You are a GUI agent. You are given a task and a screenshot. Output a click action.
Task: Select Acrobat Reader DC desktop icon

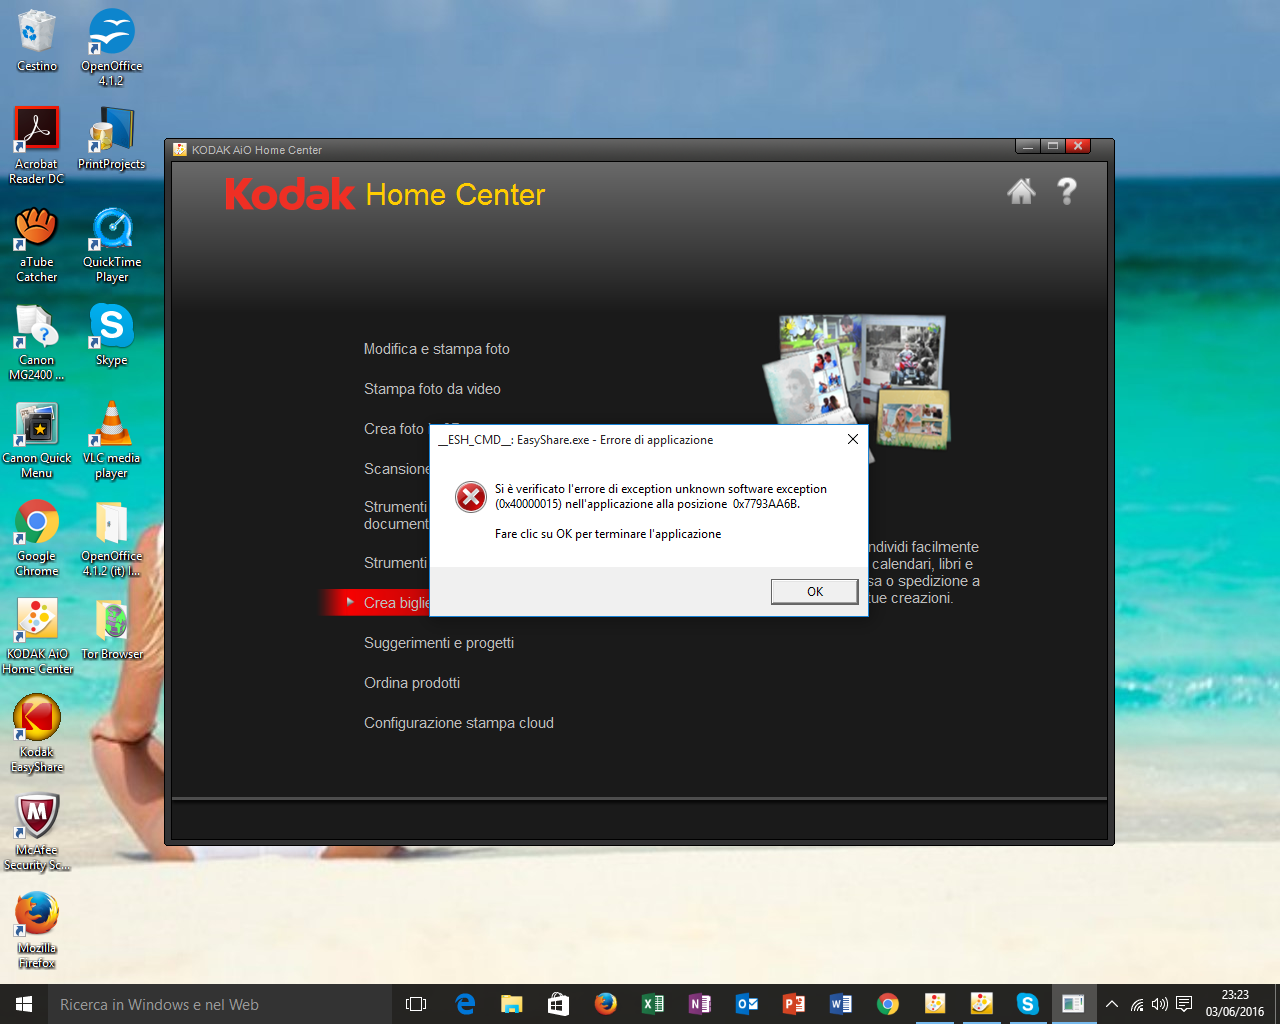pyautogui.click(x=37, y=145)
